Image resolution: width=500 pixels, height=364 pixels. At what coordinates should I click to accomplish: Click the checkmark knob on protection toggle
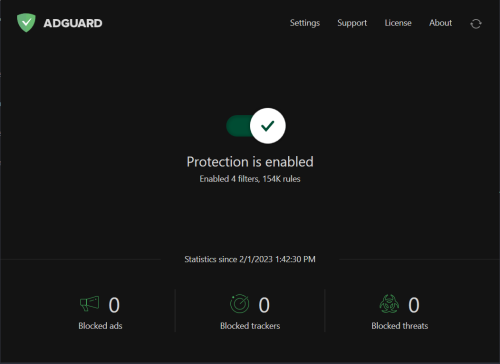(x=268, y=126)
